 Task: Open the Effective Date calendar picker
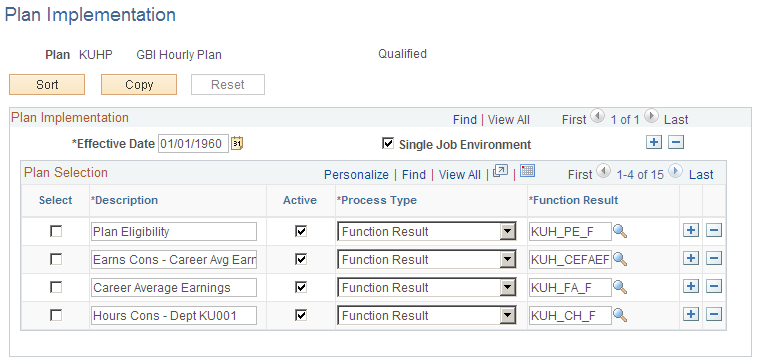(x=237, y=144)
